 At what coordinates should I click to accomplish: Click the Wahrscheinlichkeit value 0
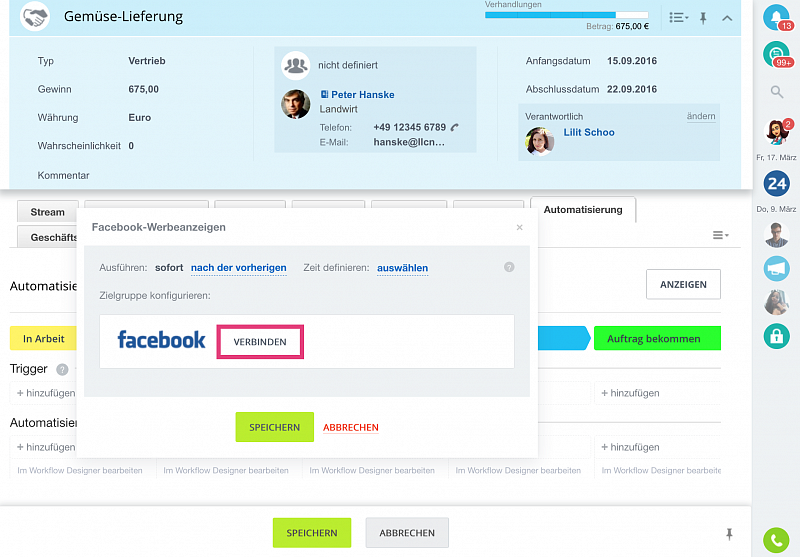131,146
